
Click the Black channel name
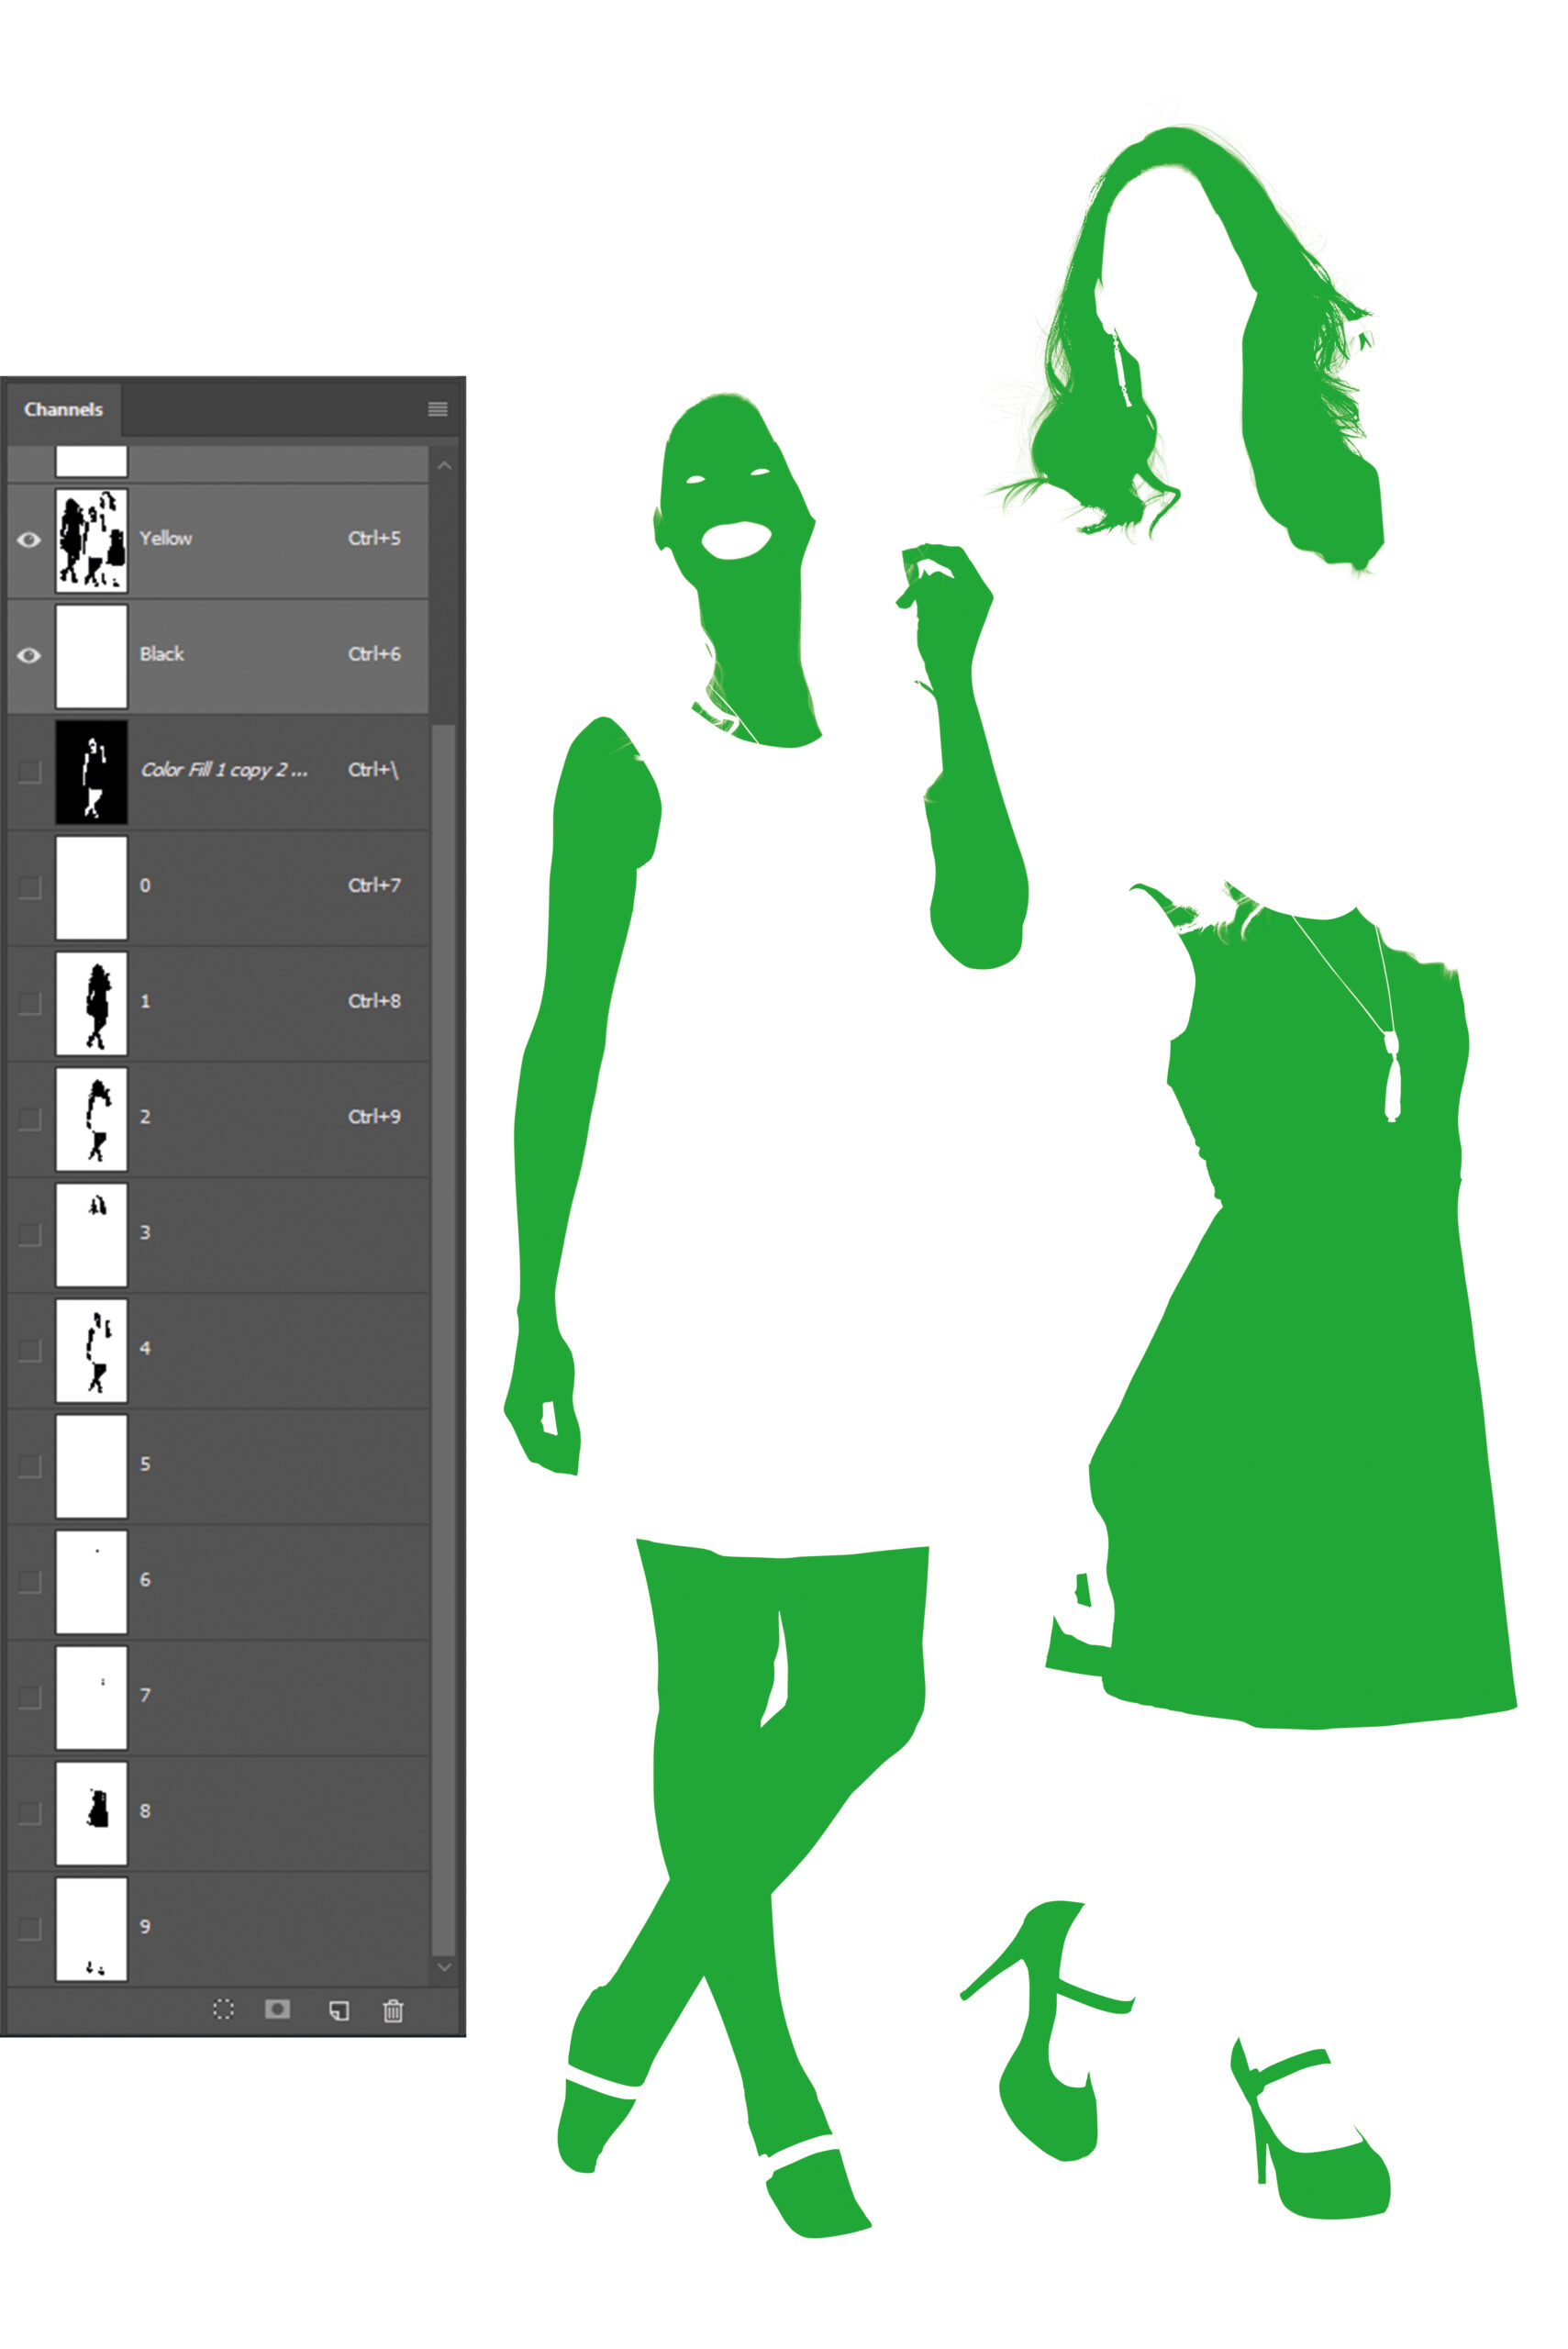point(161,654)
